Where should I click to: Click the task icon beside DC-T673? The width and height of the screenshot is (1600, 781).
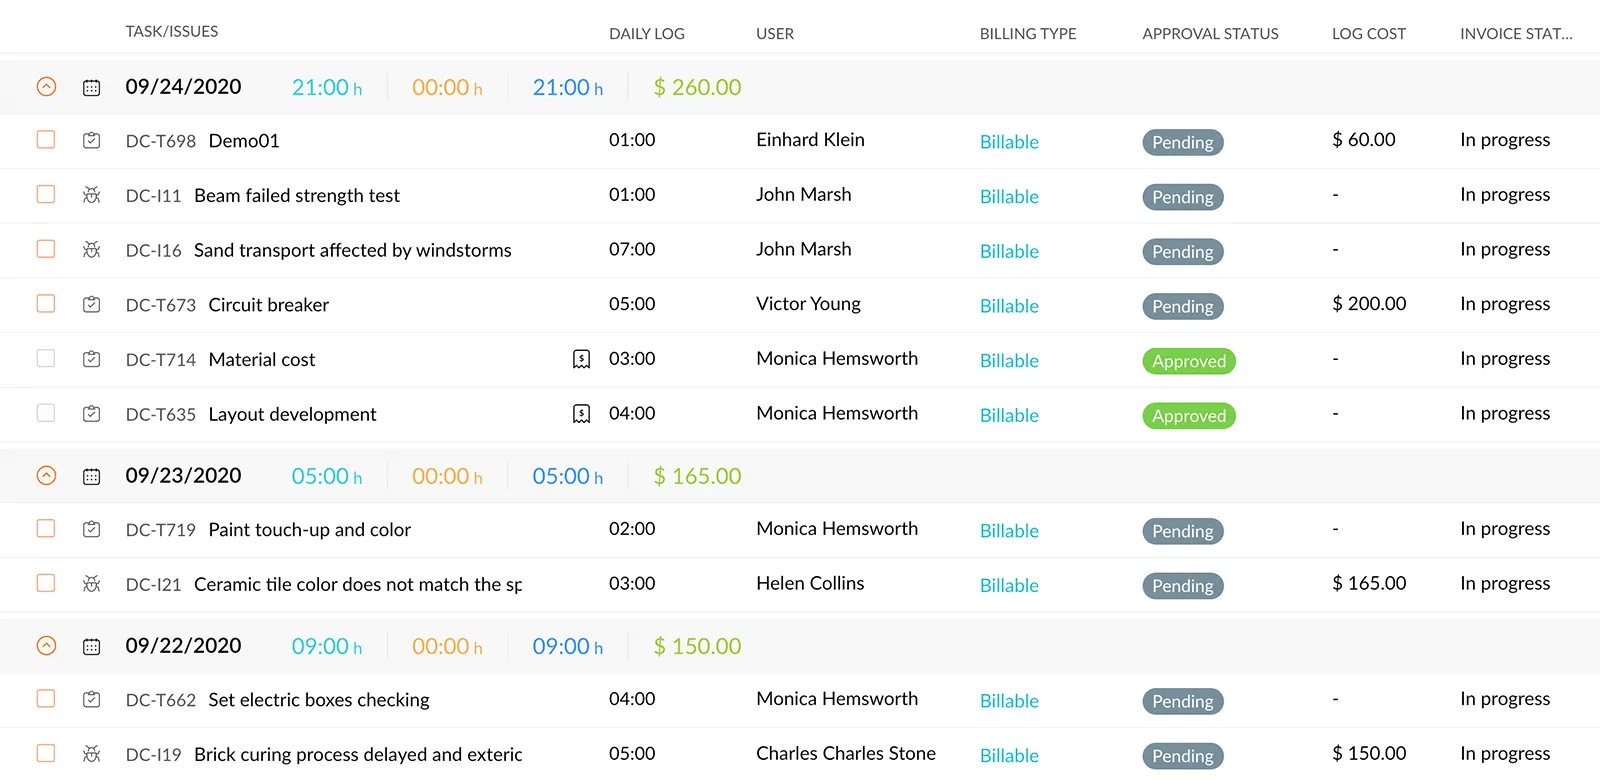click(91, 304)
